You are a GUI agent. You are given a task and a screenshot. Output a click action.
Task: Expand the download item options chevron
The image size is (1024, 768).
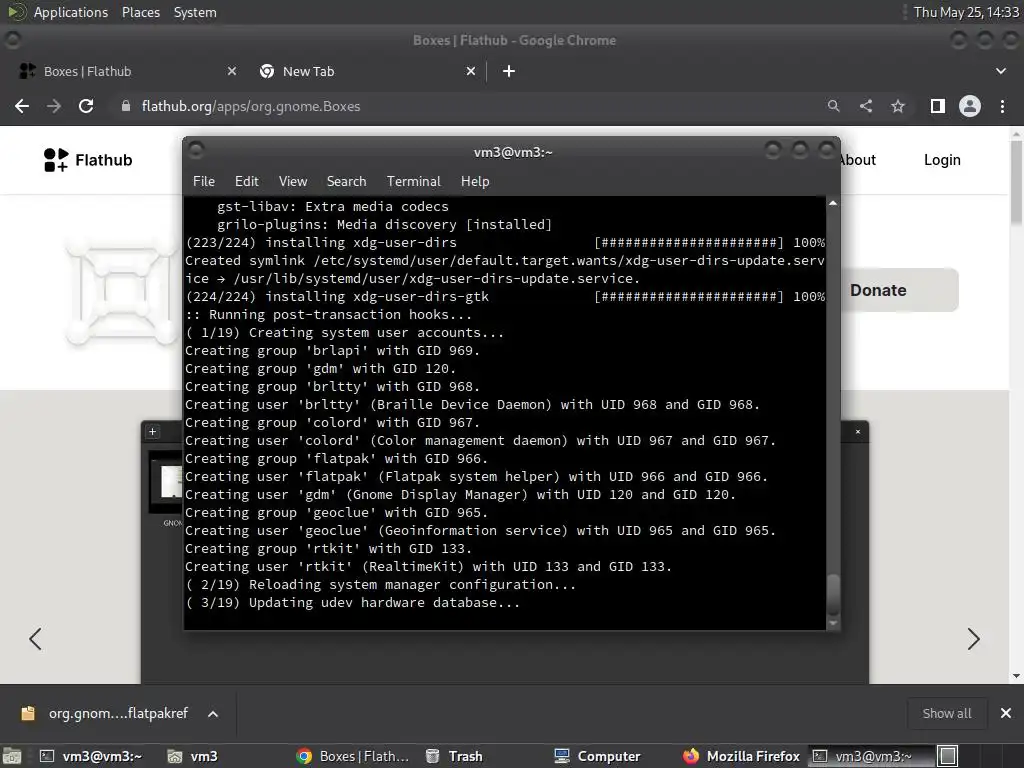point(213,714)
